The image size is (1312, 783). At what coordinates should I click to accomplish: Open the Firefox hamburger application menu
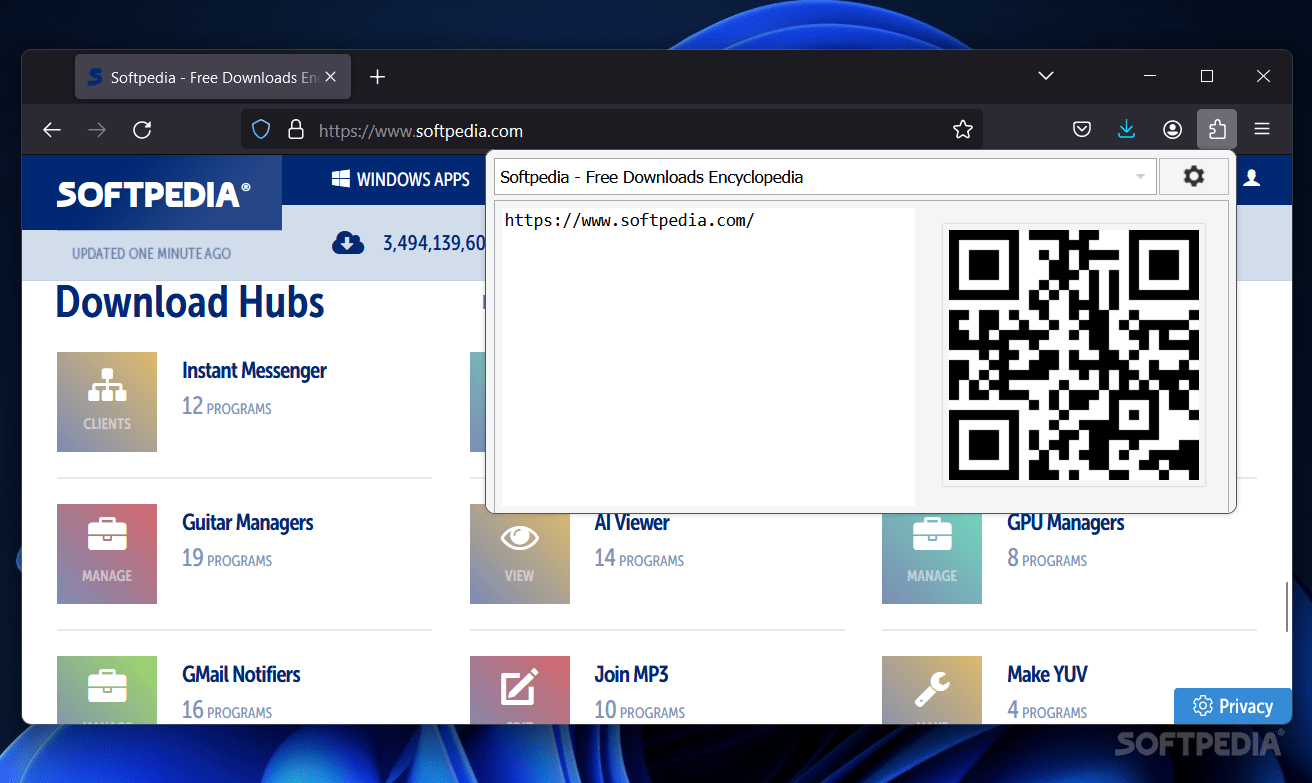pyautogui.click(x=1262, y=130)
